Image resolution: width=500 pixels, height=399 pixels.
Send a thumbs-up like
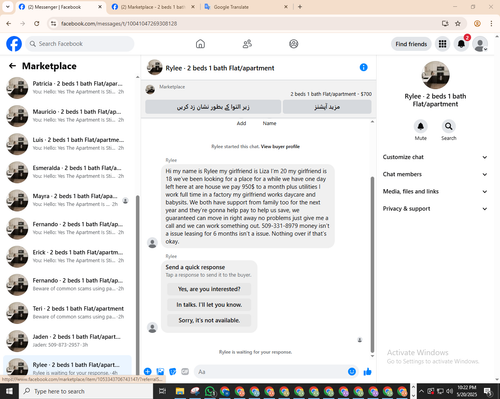(367, 371)
